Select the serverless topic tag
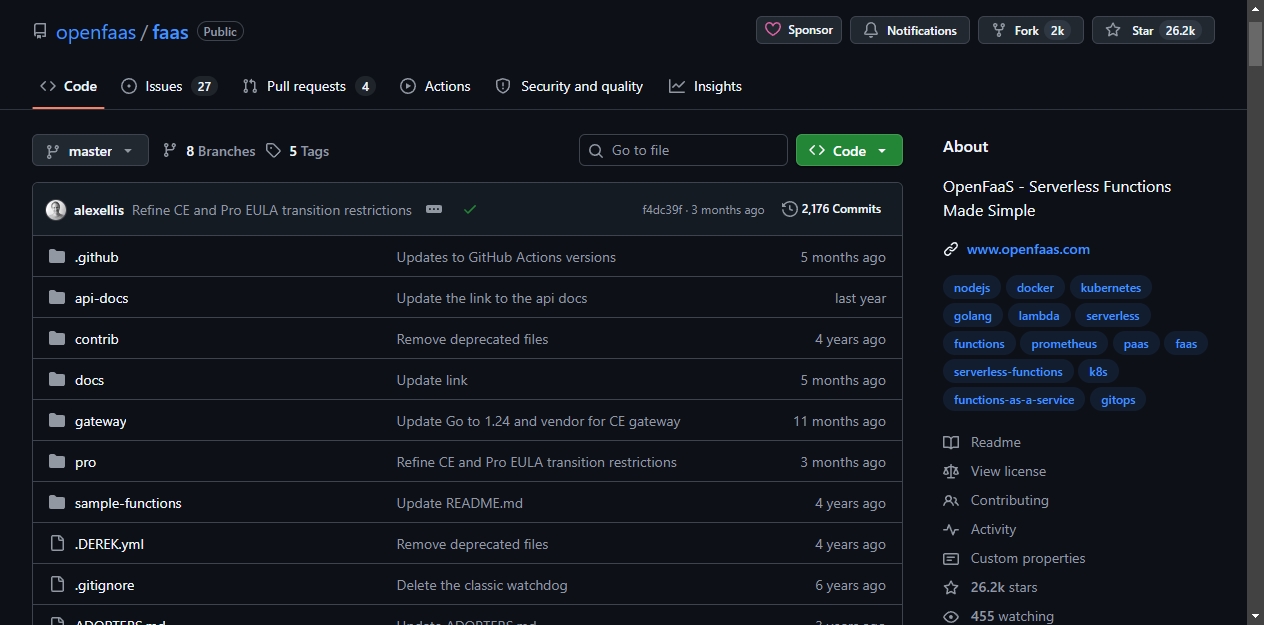Screen dimensions: 1264x625 [x=1113, y=315]
